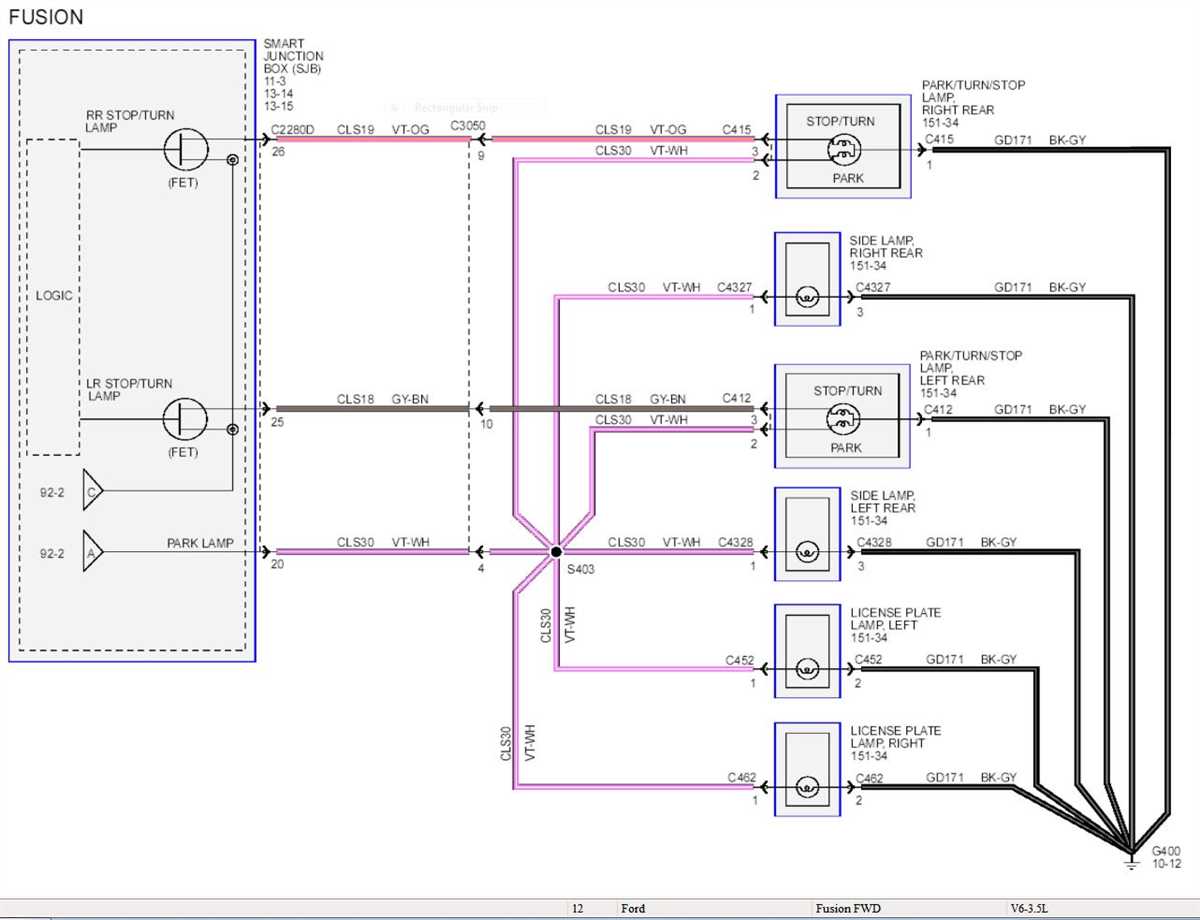
Task: Select the LICENSE PLATE LAMP RIGHT bulb symbol
Action: pyautogui.click(x=806, y=787)
